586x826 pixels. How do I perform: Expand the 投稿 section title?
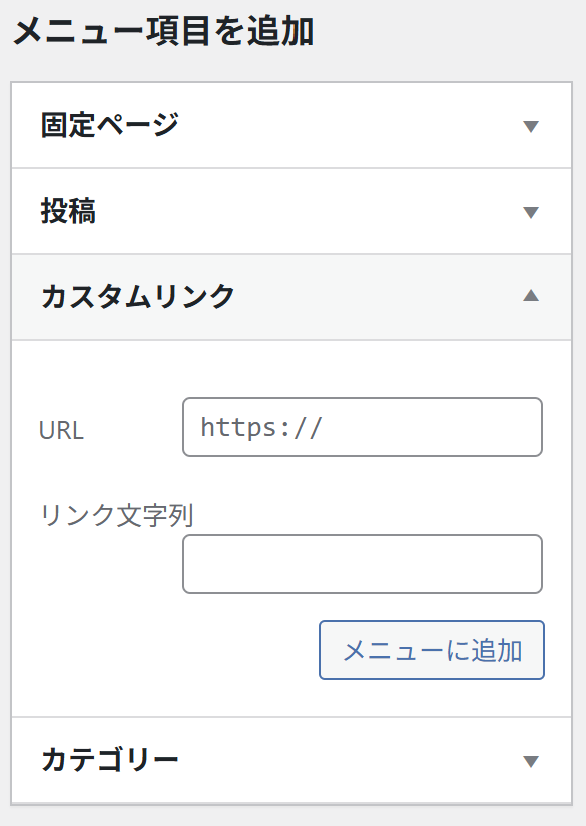click(69, 211)
